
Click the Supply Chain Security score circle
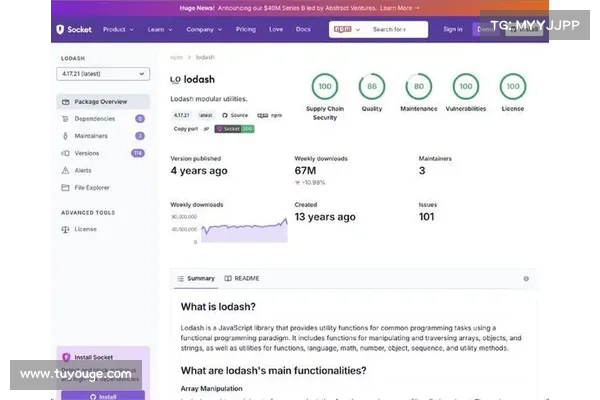coord(325,87)
